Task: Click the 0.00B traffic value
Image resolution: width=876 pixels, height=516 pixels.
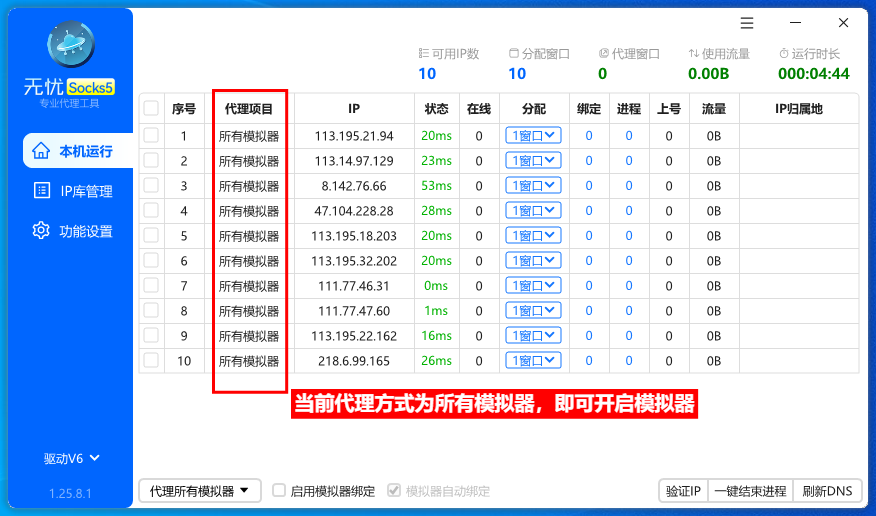Action: click(708, 74)
